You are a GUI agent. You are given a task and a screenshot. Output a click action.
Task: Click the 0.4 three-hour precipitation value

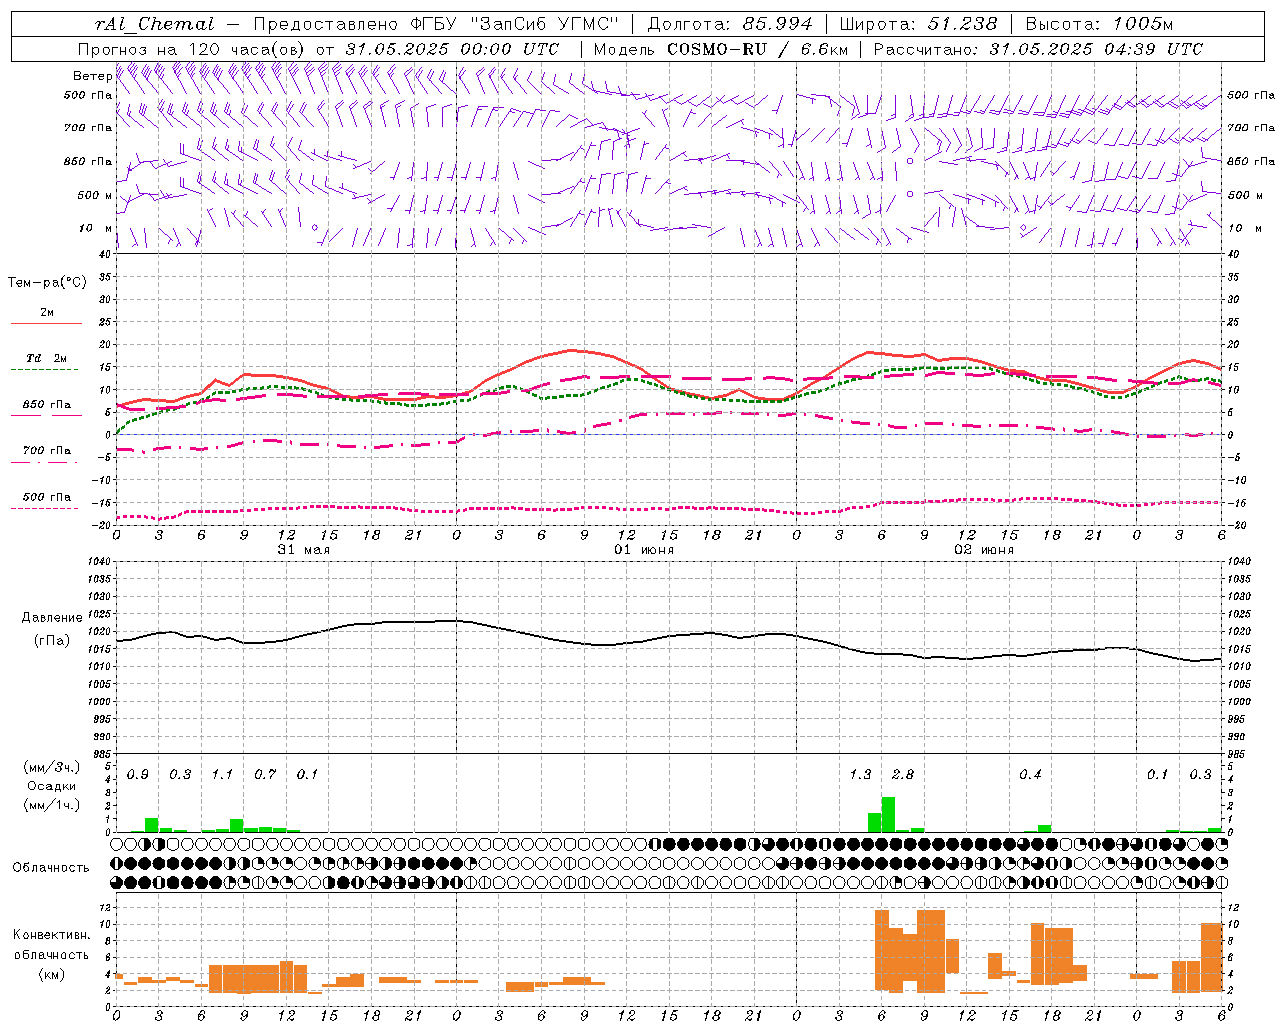tap(1030, 775)
